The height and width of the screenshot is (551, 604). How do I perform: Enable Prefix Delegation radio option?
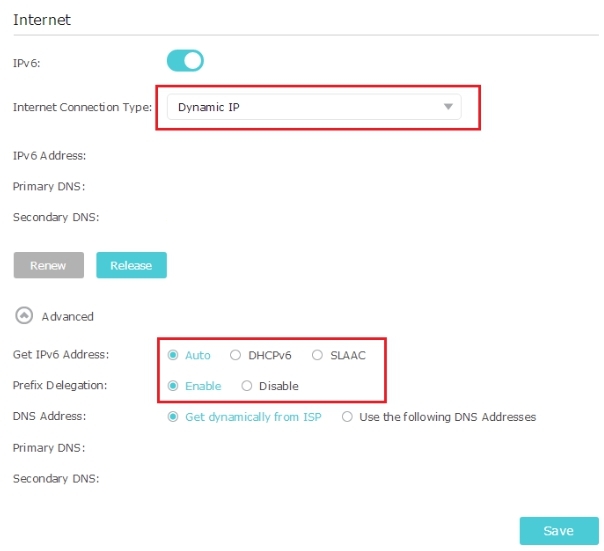click(173, 386)
